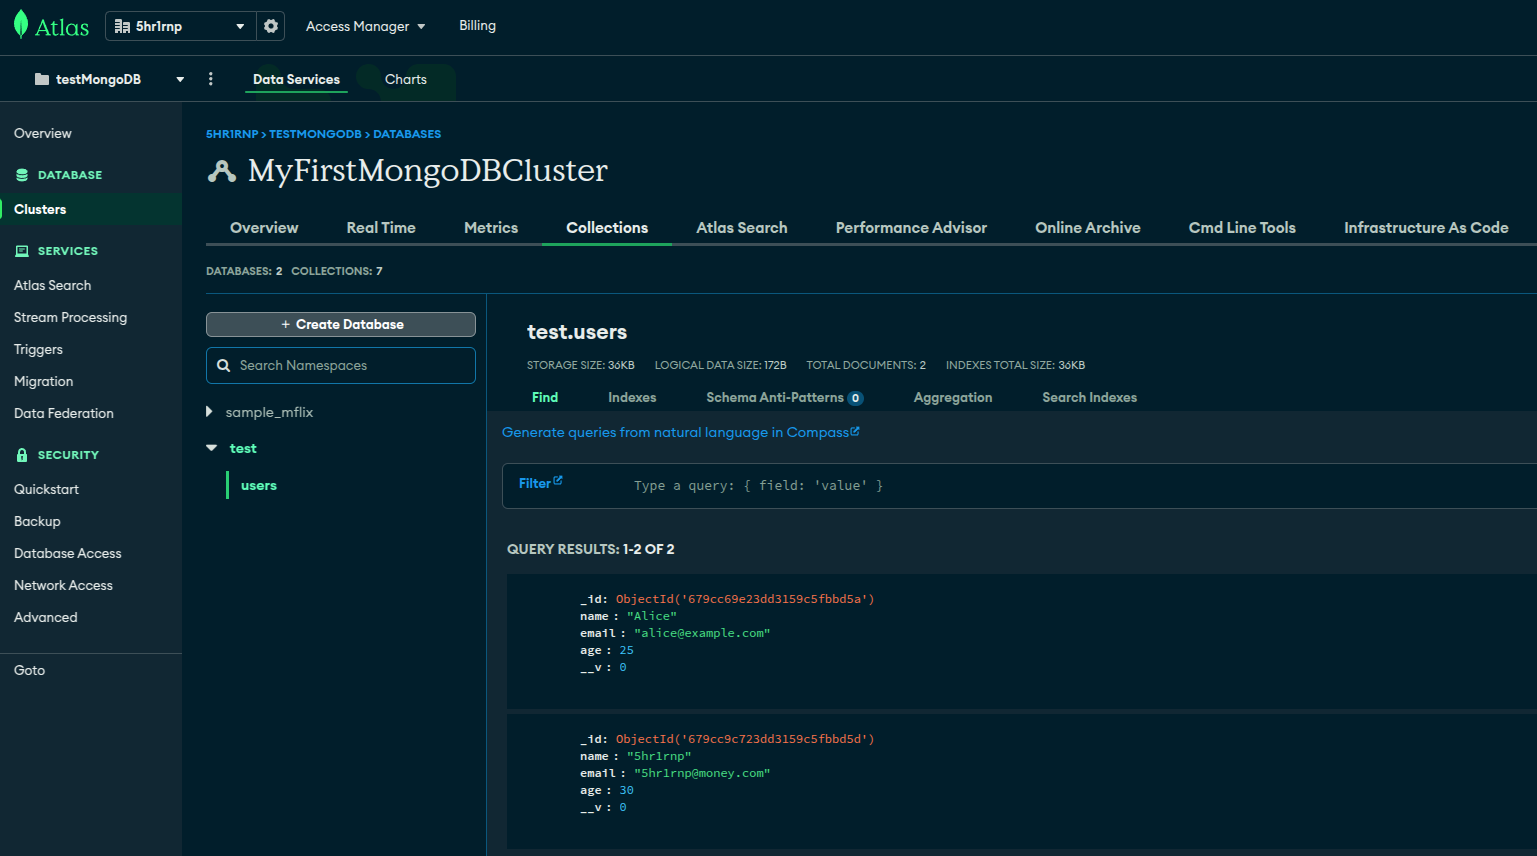The width and height of the screenshot is (1537, 856).
Task: Open the Real Time tab
Action: click(x=381, y=228)
